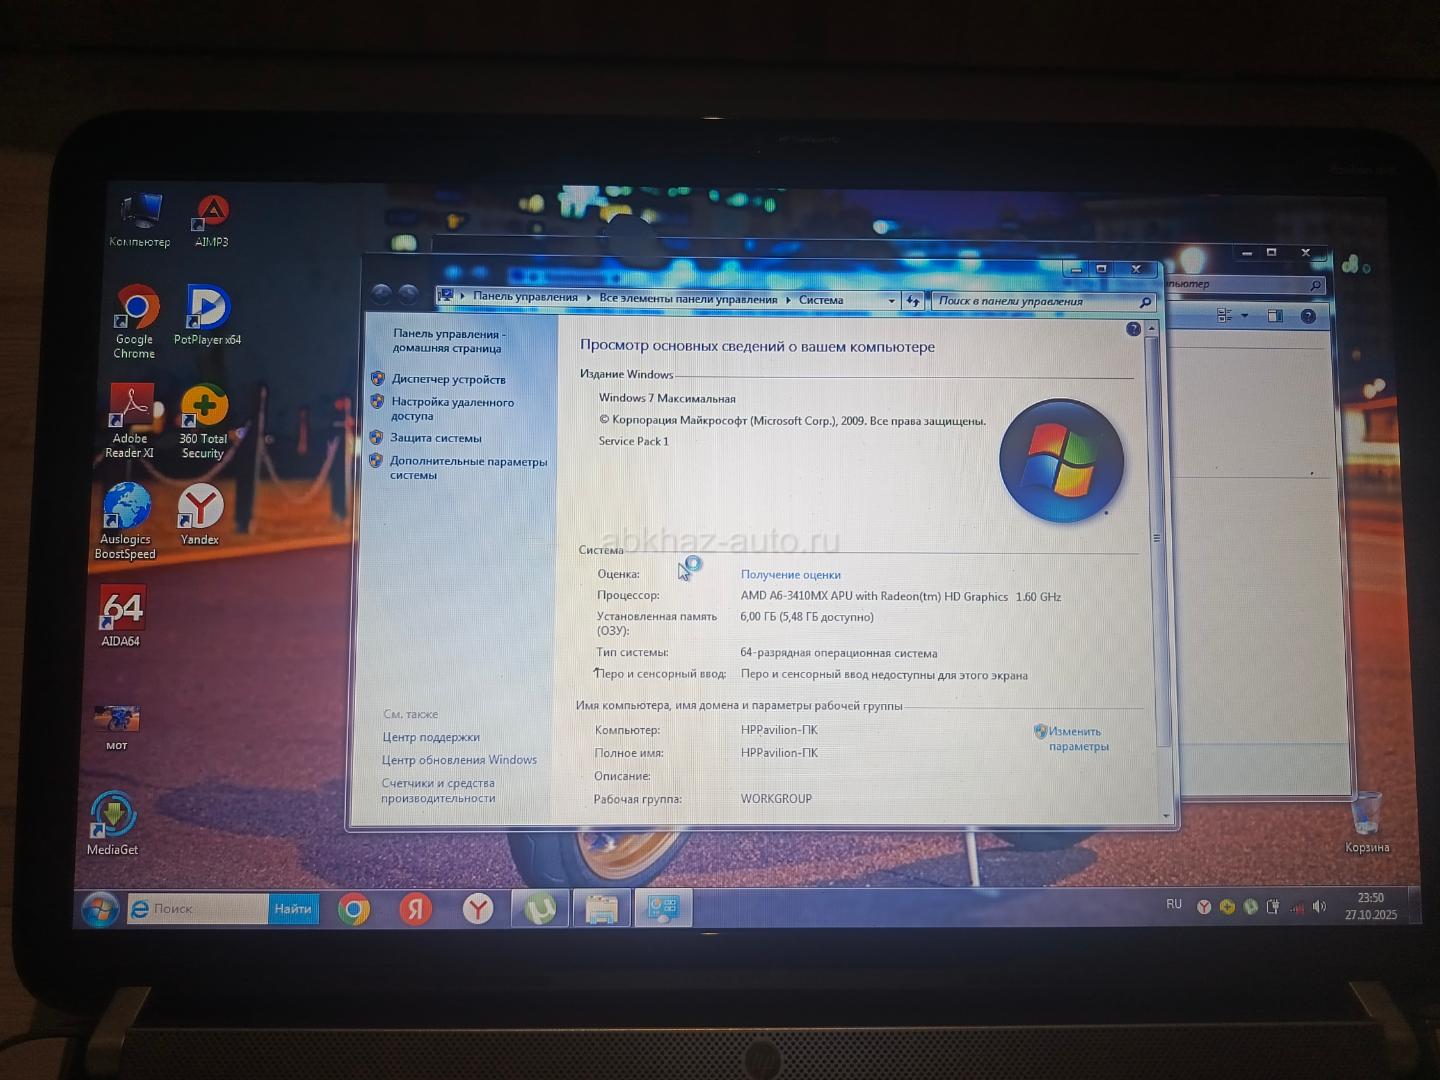Open the PotPlayer x64 desktop icon
Image resolution: width=1440 pixels, height=1080 pixels.
(208, 311)
